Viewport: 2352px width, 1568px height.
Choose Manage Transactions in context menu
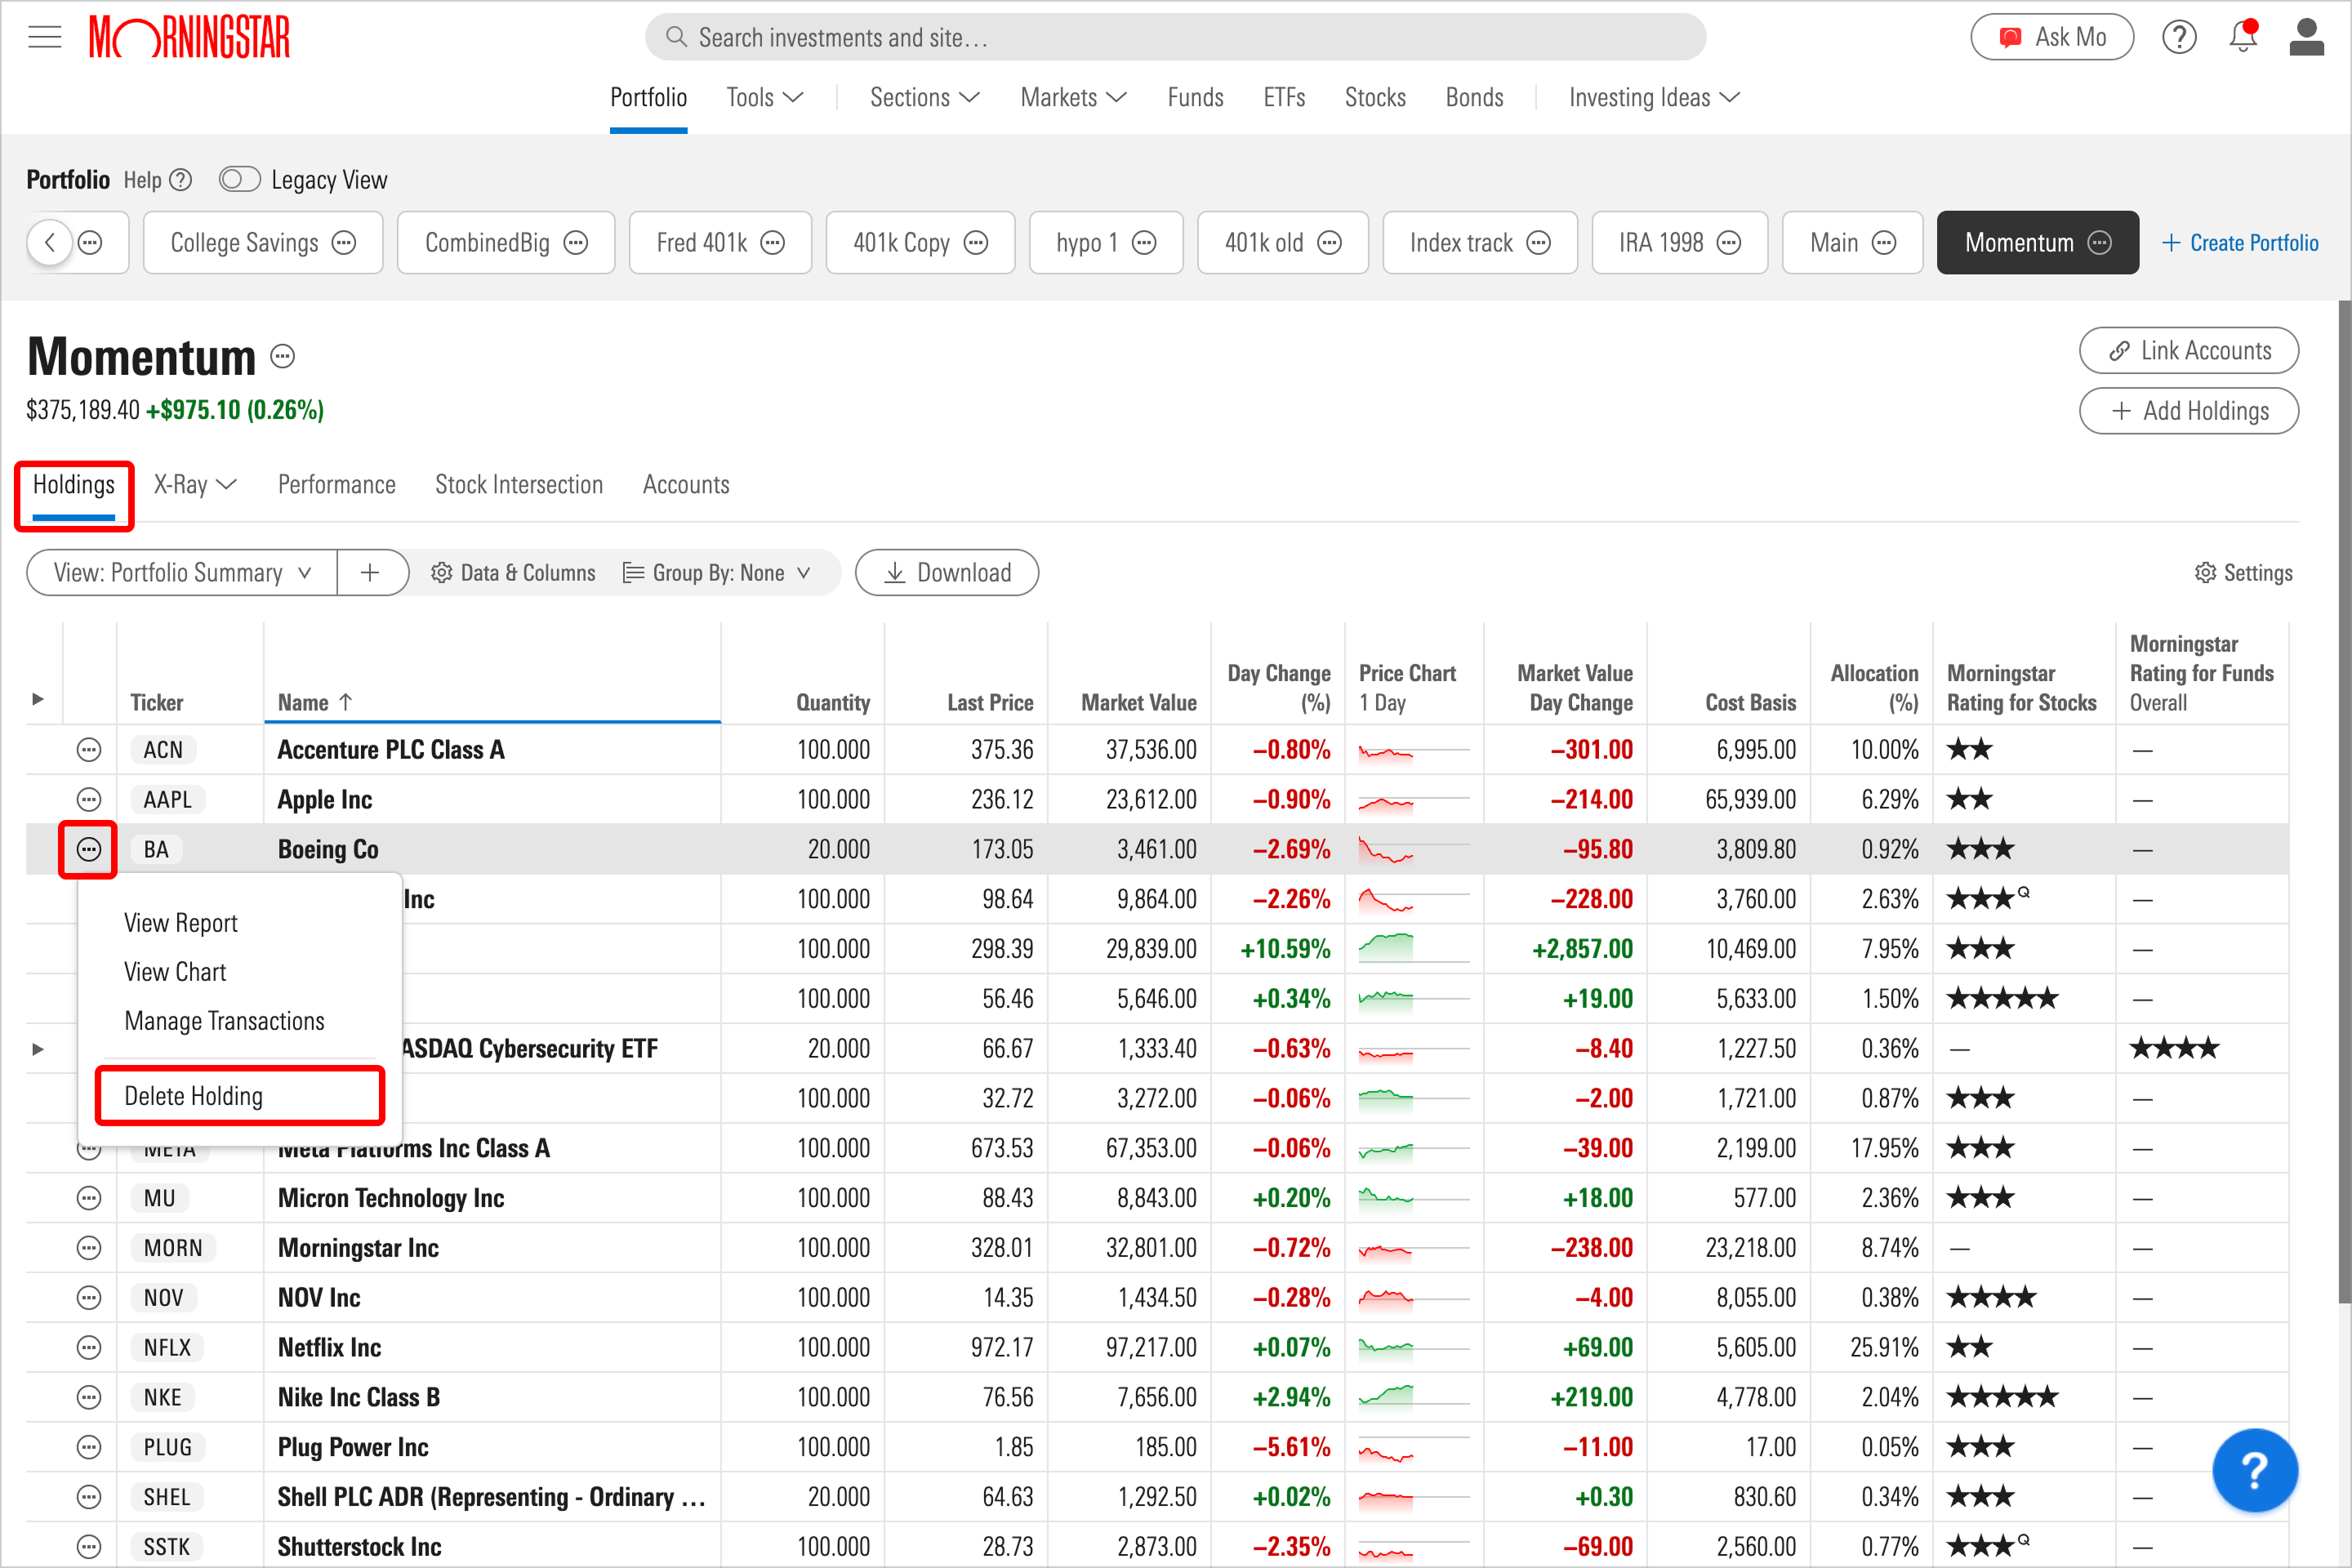[224, 1021]
